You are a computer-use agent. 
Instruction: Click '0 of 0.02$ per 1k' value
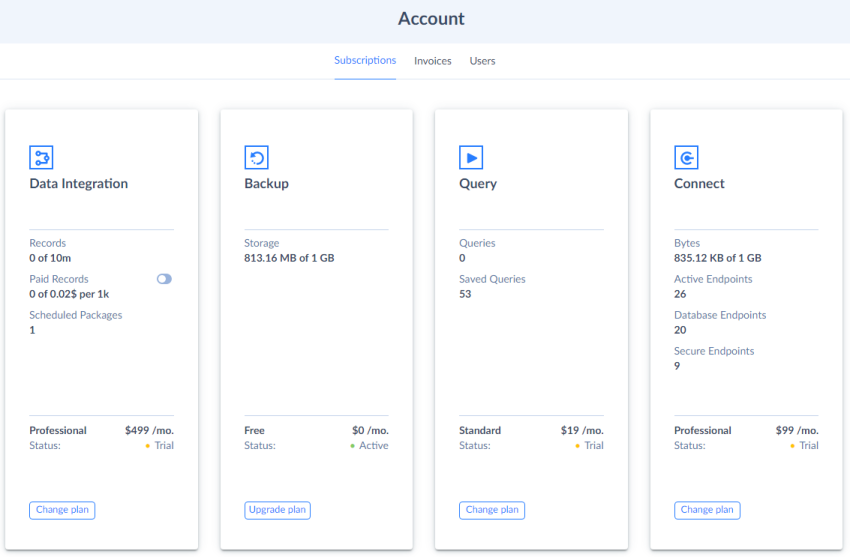tap(69, 294)
